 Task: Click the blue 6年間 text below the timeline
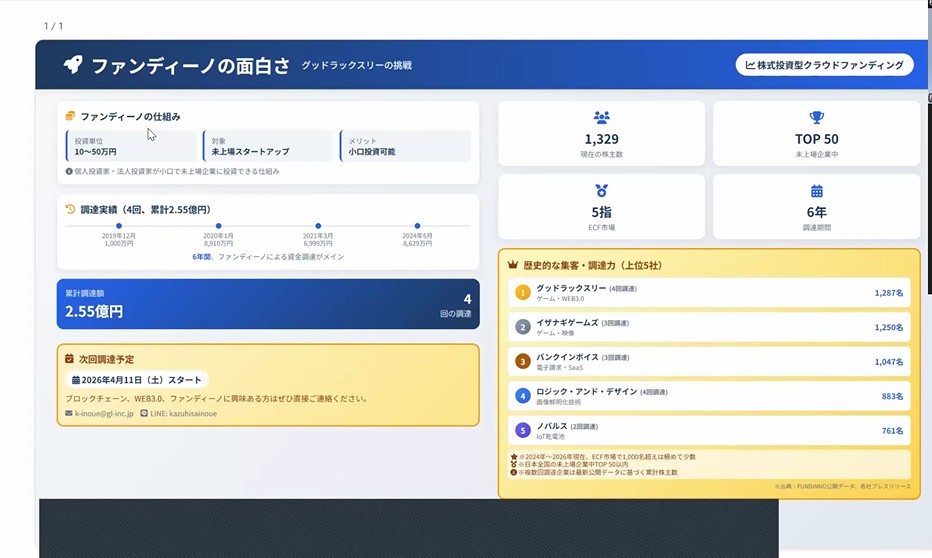tap(201, 257)
